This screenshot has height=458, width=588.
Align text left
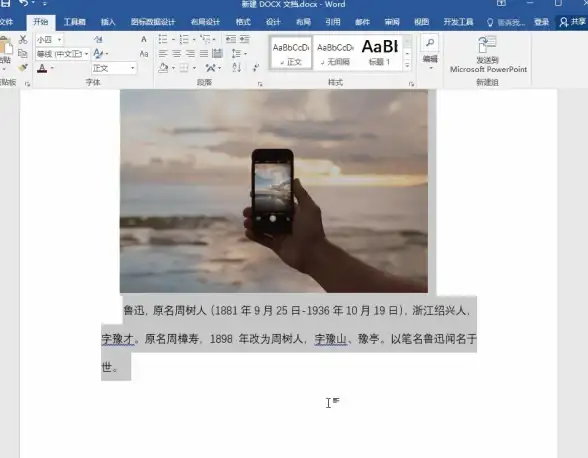[x=163, y=54]
